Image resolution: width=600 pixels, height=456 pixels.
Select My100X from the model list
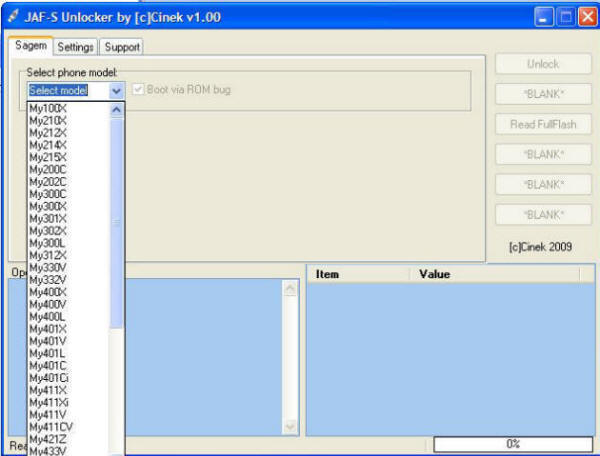(69, 109)
